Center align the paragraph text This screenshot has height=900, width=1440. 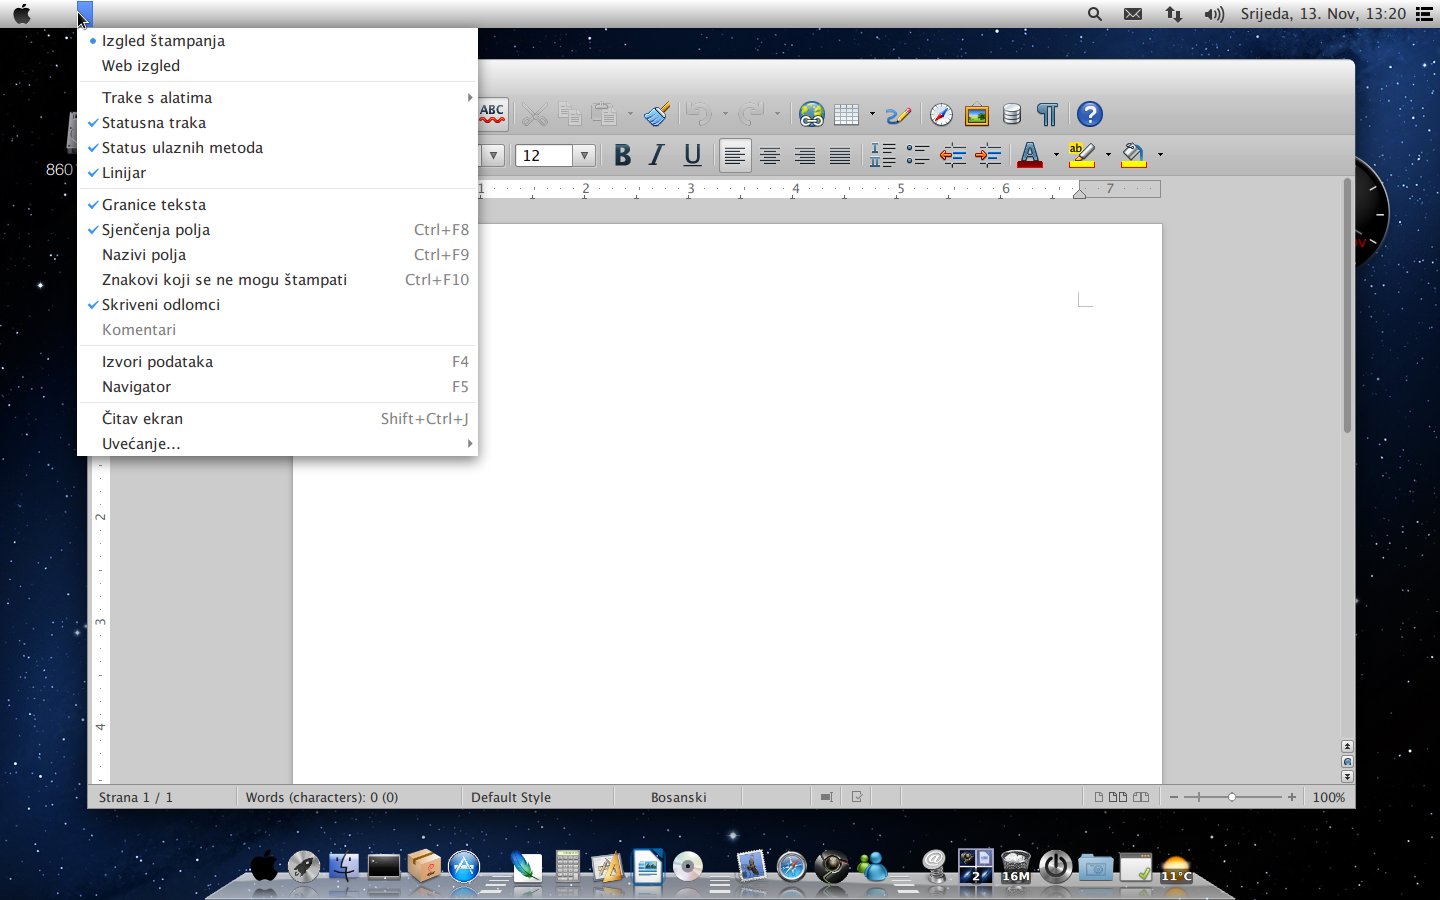770,155
